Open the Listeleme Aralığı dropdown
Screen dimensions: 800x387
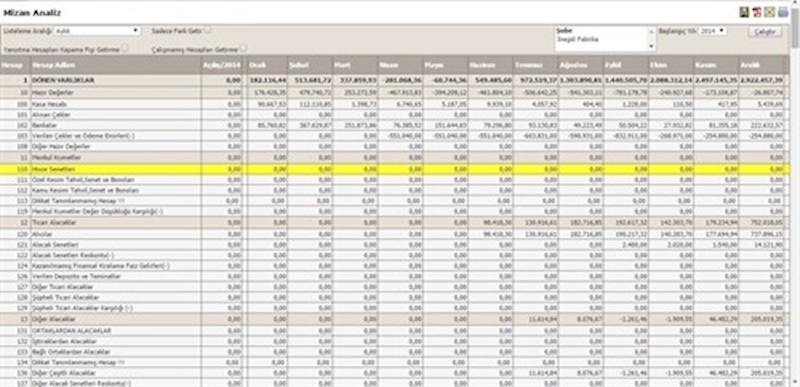[x=97, y=31]
